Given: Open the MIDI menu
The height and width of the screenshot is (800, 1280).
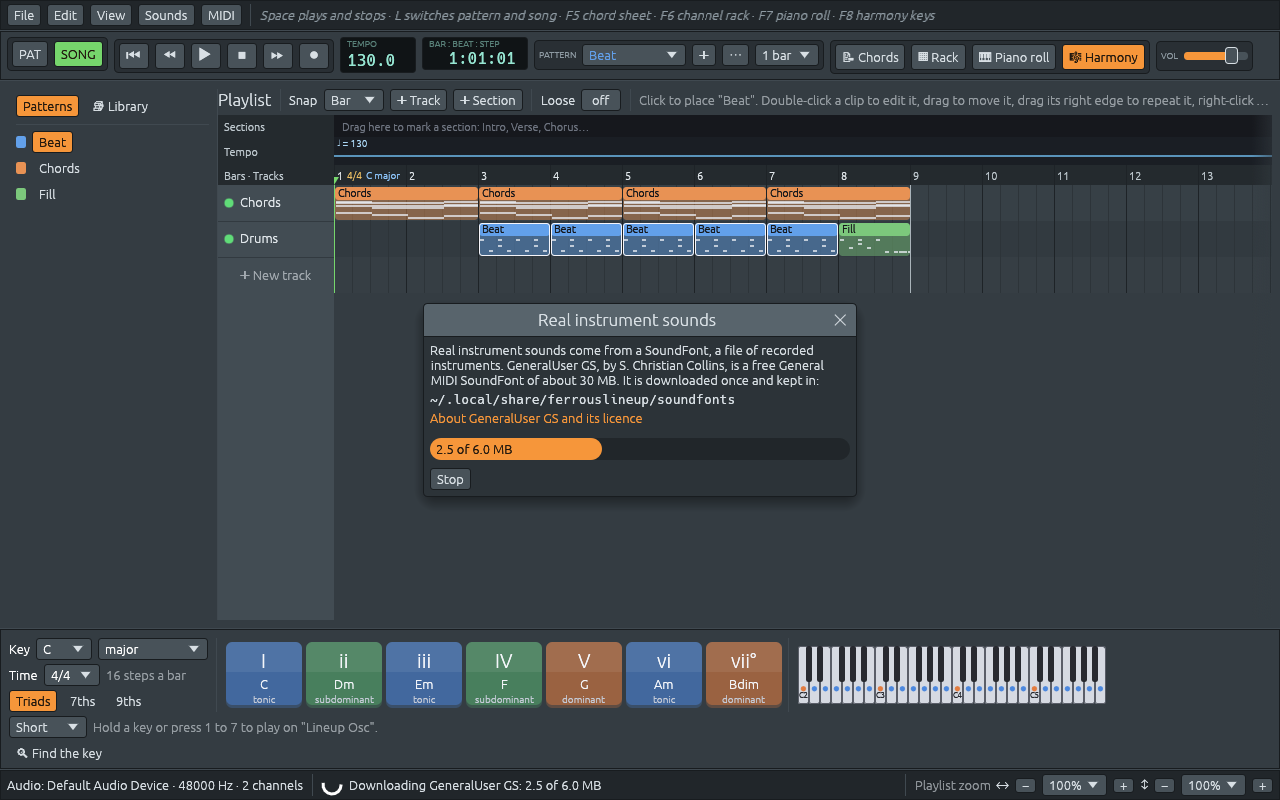Looking at the screenshot, I should click(x=220, y=15).
